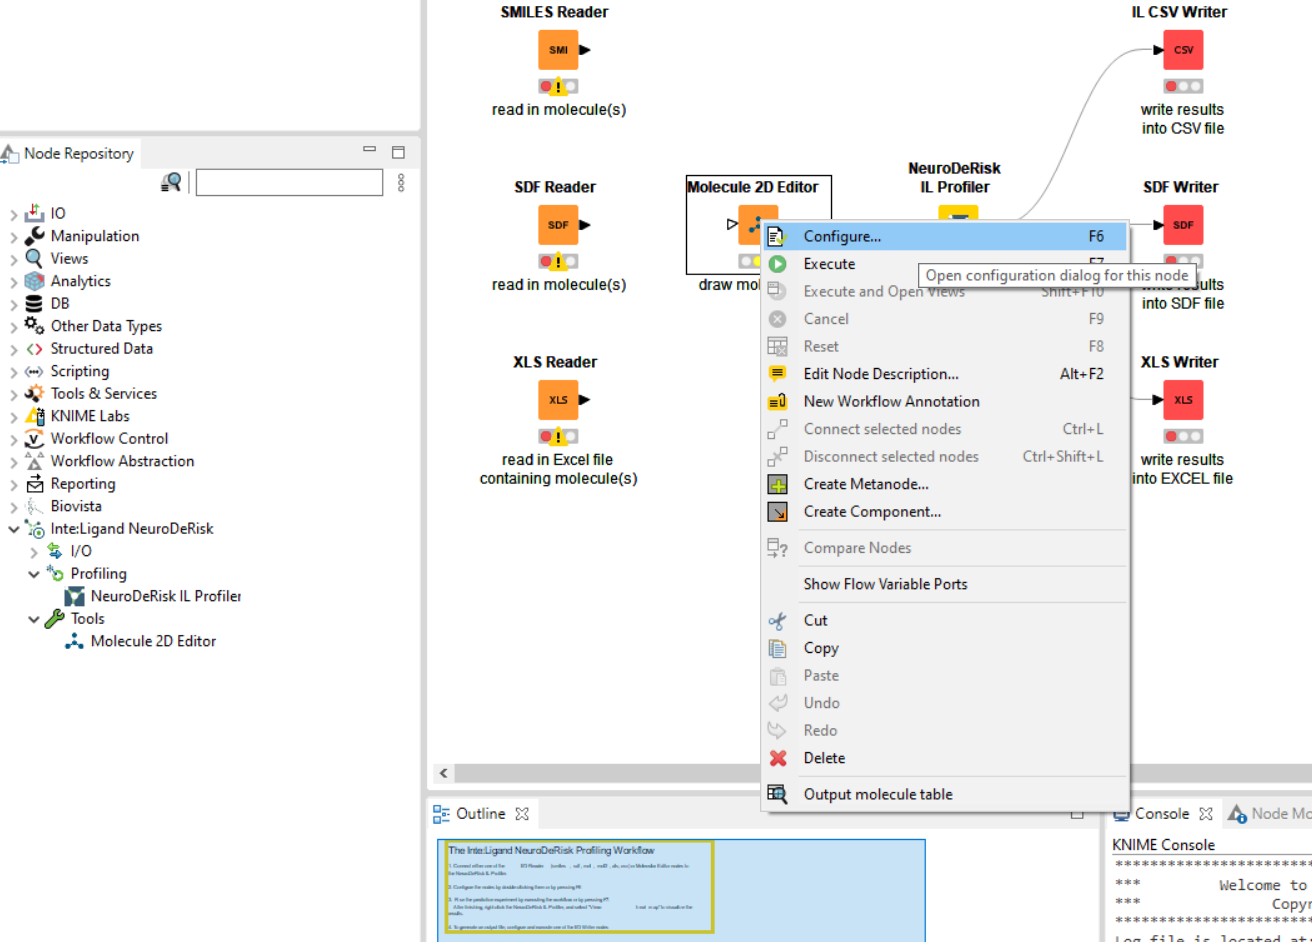The width and height of the screenshot is (1312, 942).
Task: Collapse the Inte:Ligand NeuroDeRisk folder
Action: [13, 529]
